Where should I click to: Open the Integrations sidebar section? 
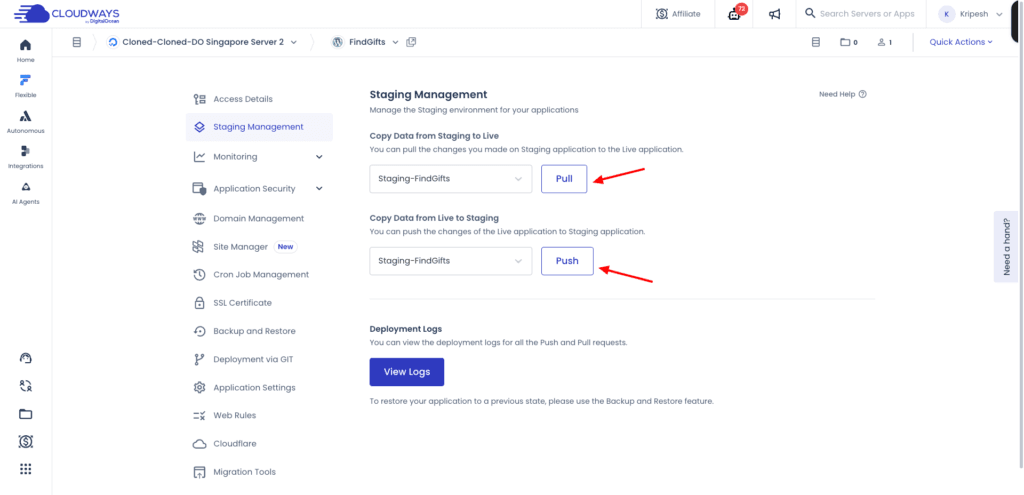point(25,157)
